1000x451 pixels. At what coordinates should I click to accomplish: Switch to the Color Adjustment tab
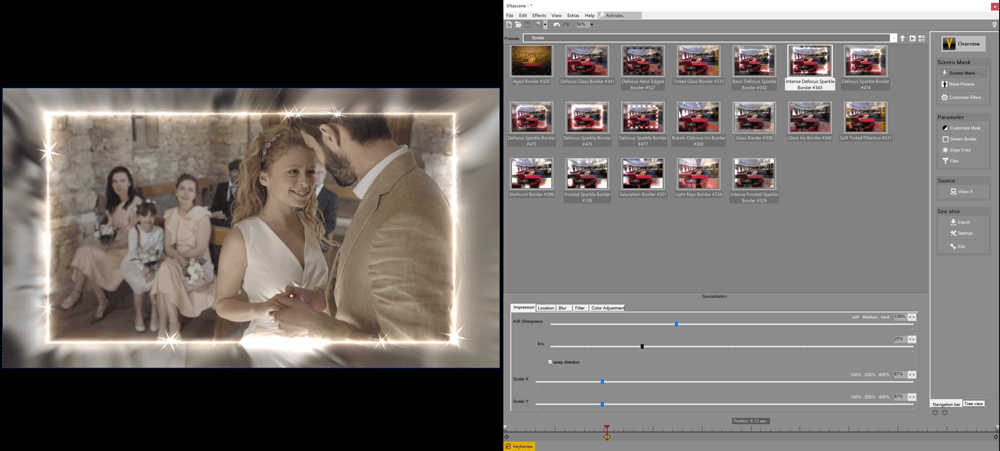coord(607,308)
